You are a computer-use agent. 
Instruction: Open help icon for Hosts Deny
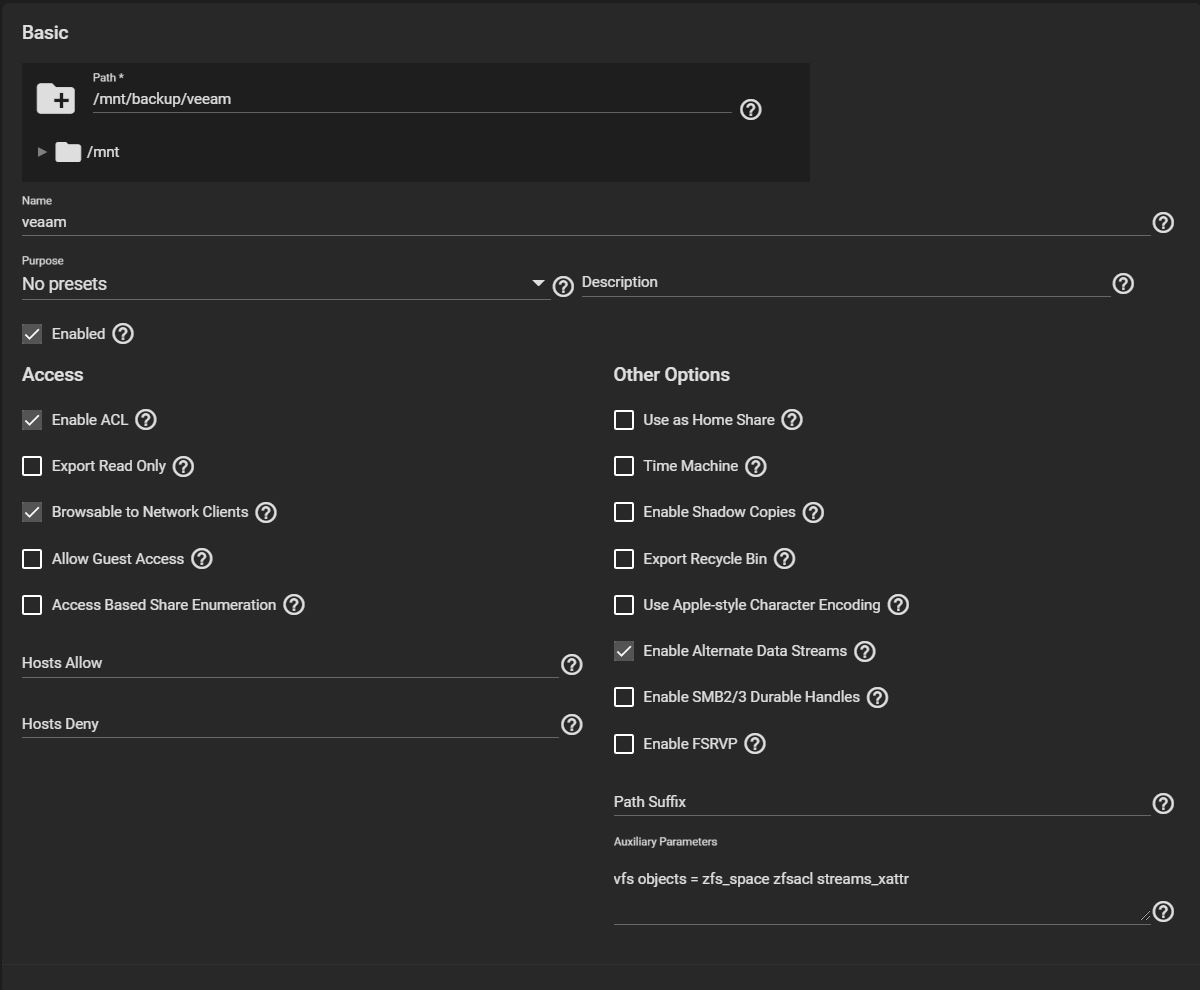pyautogui.click(x=572, y=724)
